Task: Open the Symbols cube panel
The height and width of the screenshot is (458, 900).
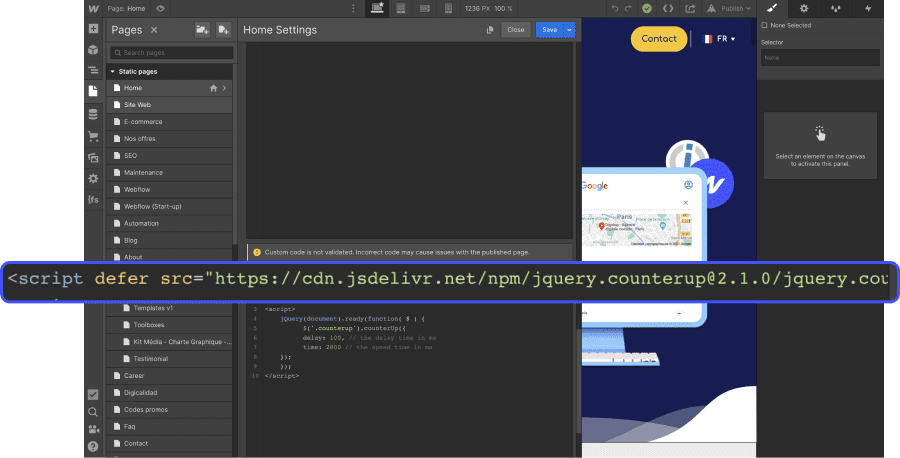Action: click(x=93, y=50)
